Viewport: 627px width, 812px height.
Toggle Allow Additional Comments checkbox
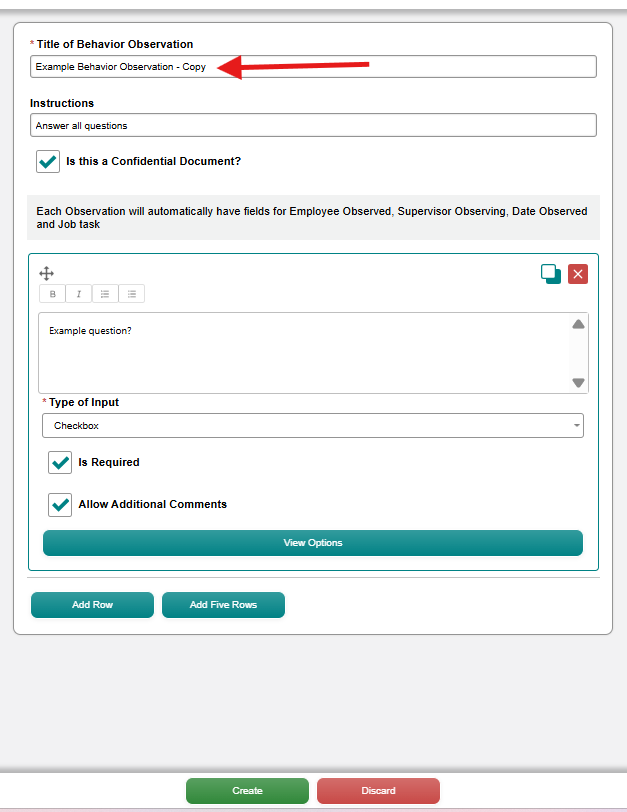click(60, 504)
